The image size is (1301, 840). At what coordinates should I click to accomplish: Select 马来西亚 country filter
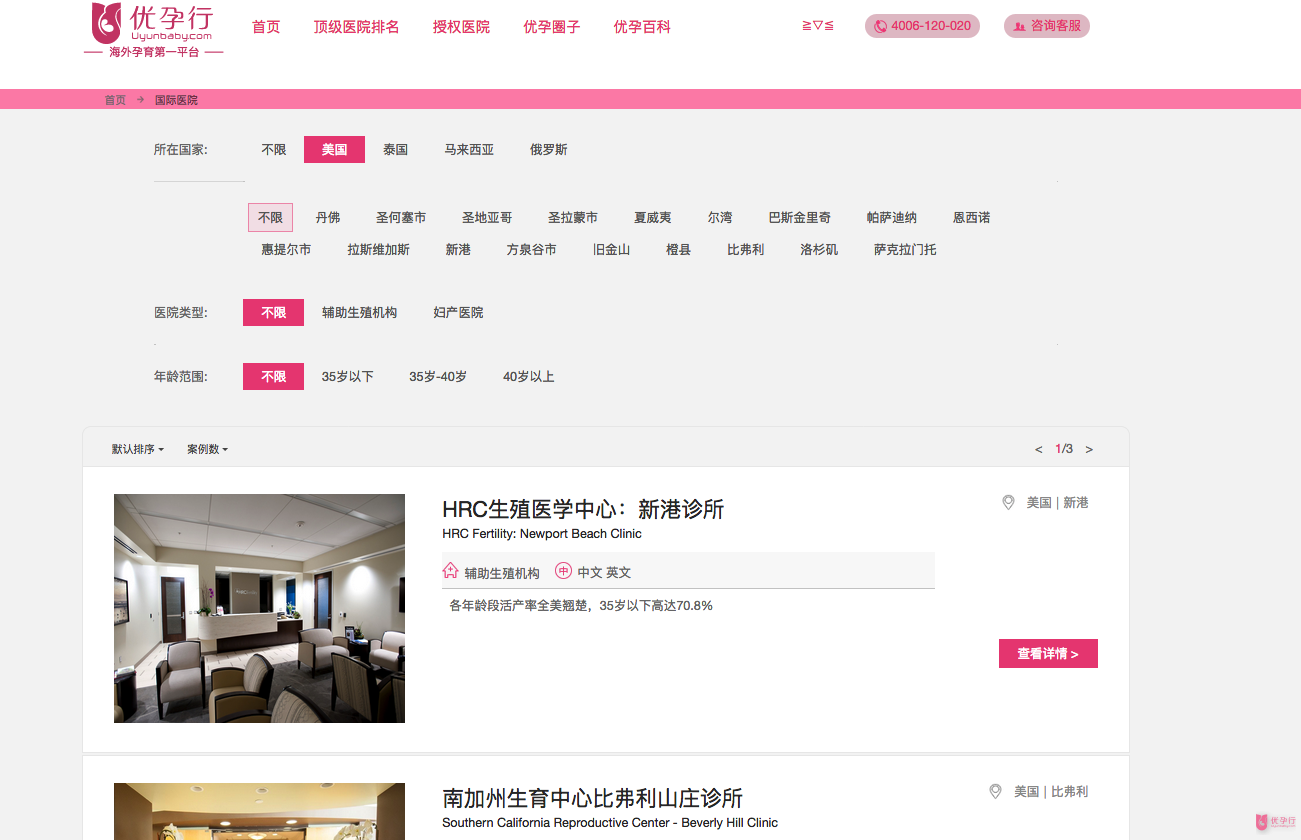click(469, 150)
